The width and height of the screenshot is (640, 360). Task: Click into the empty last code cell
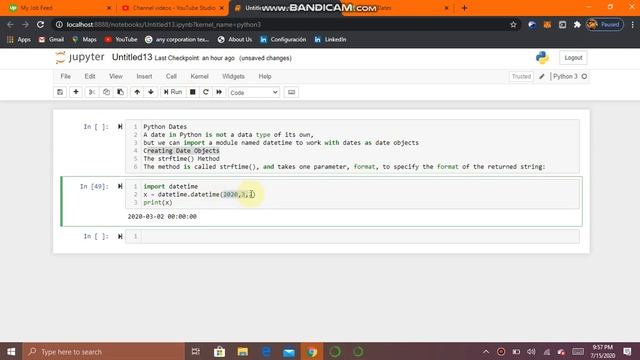click(359, 236)
